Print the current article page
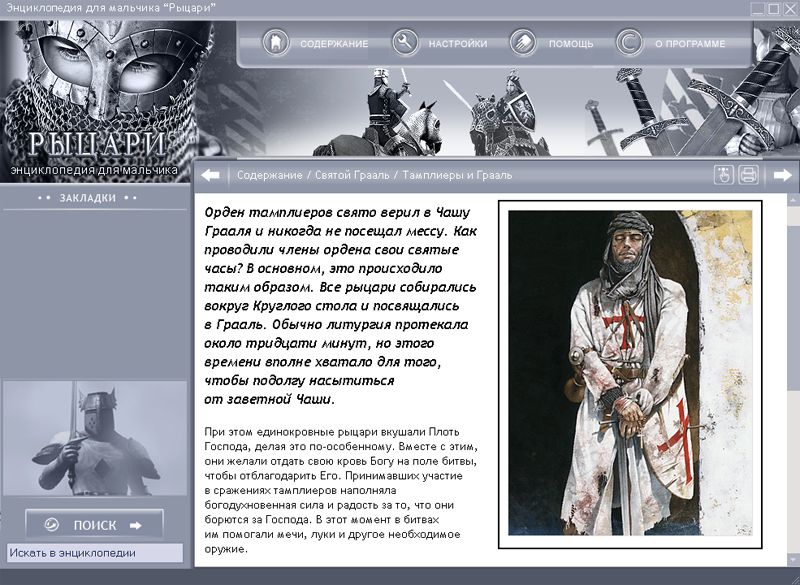 pos(749,175)
